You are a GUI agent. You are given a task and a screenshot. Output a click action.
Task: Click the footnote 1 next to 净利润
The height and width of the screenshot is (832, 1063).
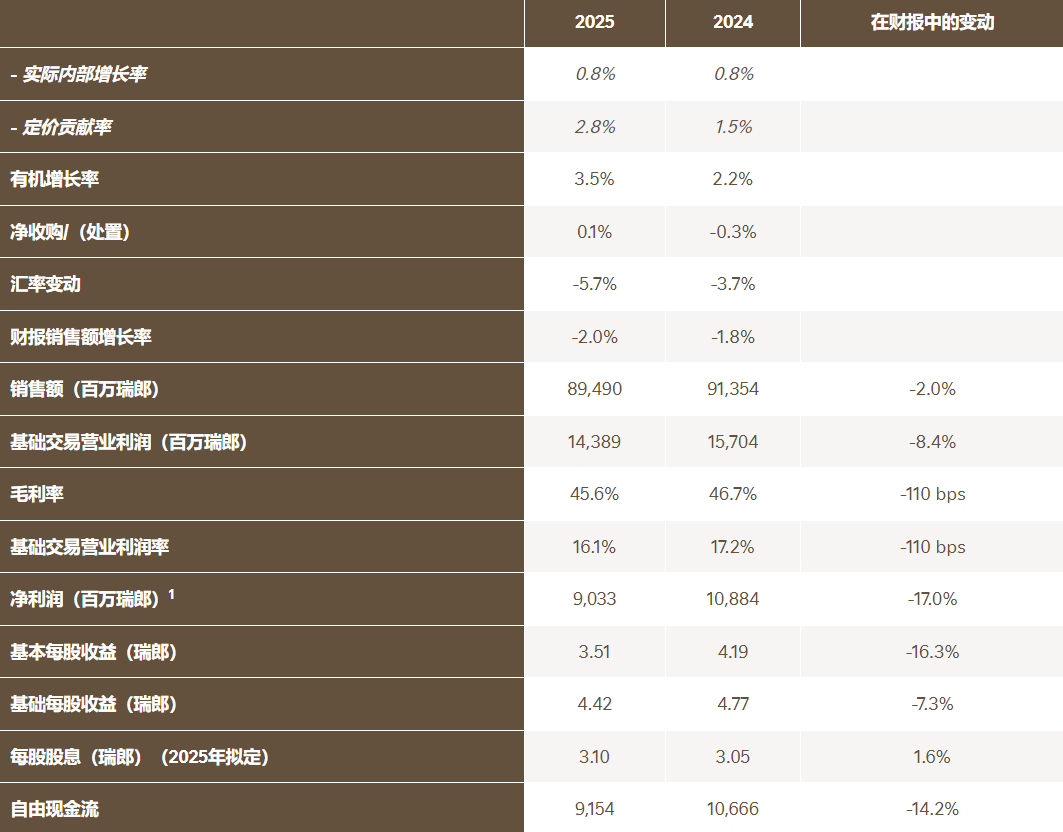point(171,595)
